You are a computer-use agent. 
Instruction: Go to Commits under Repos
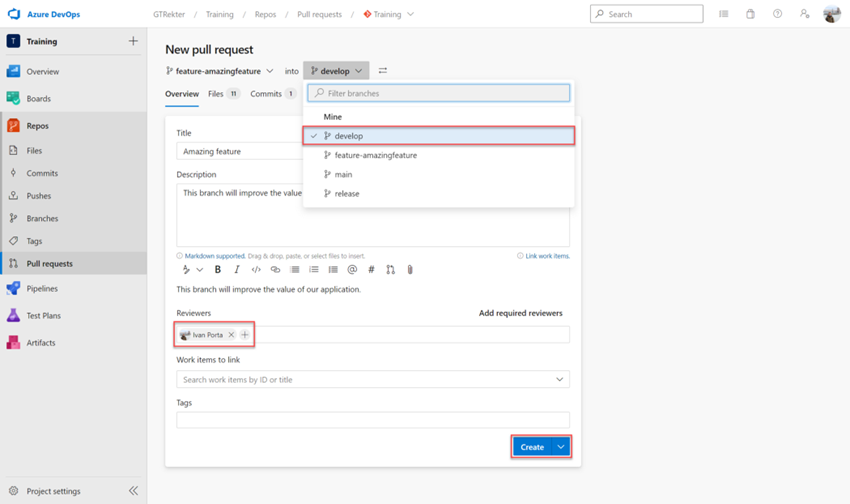pyautogui.click(x=42, y=173)
